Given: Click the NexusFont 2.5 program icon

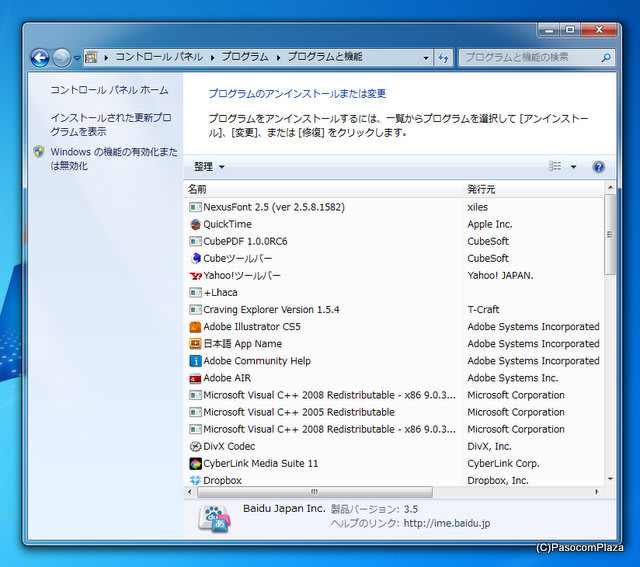Looking at the screenshot, I should tap(195, 207).
